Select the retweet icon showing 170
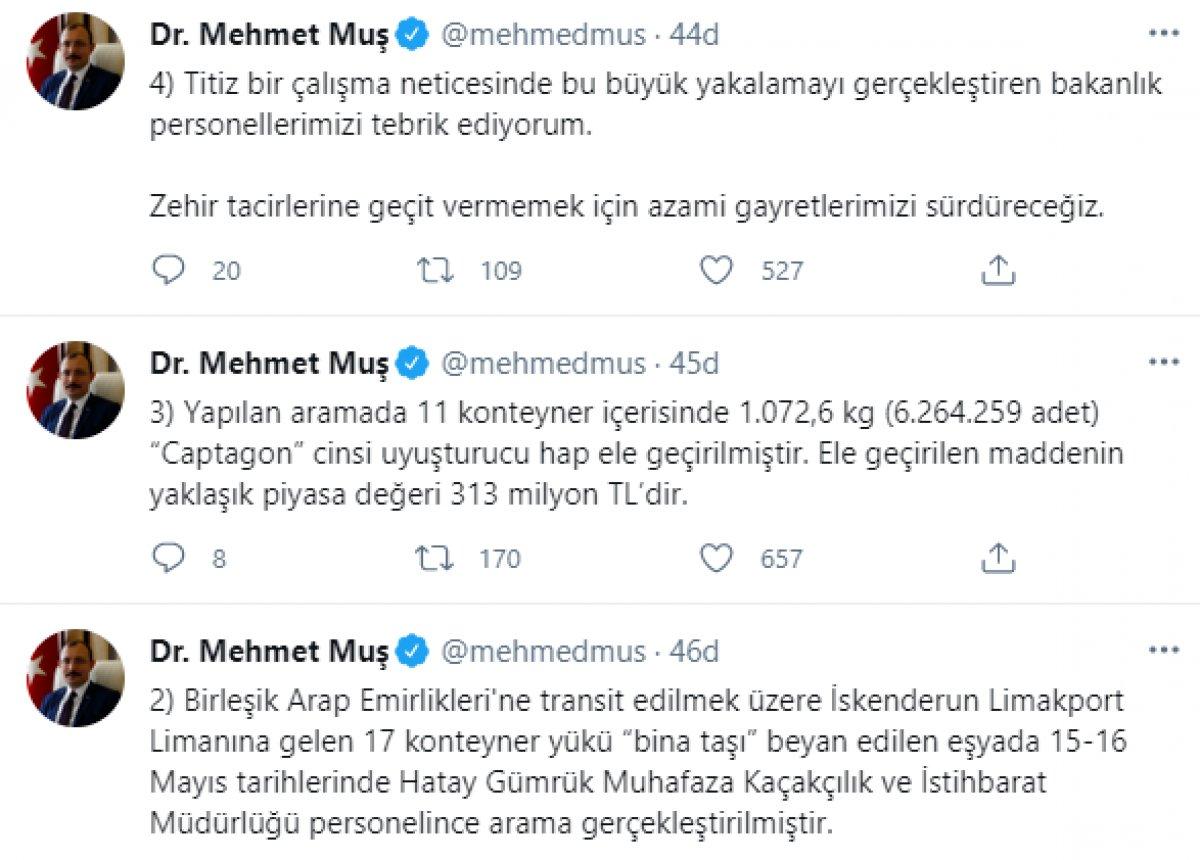The image size is (1200, 860). click(436, 559)
